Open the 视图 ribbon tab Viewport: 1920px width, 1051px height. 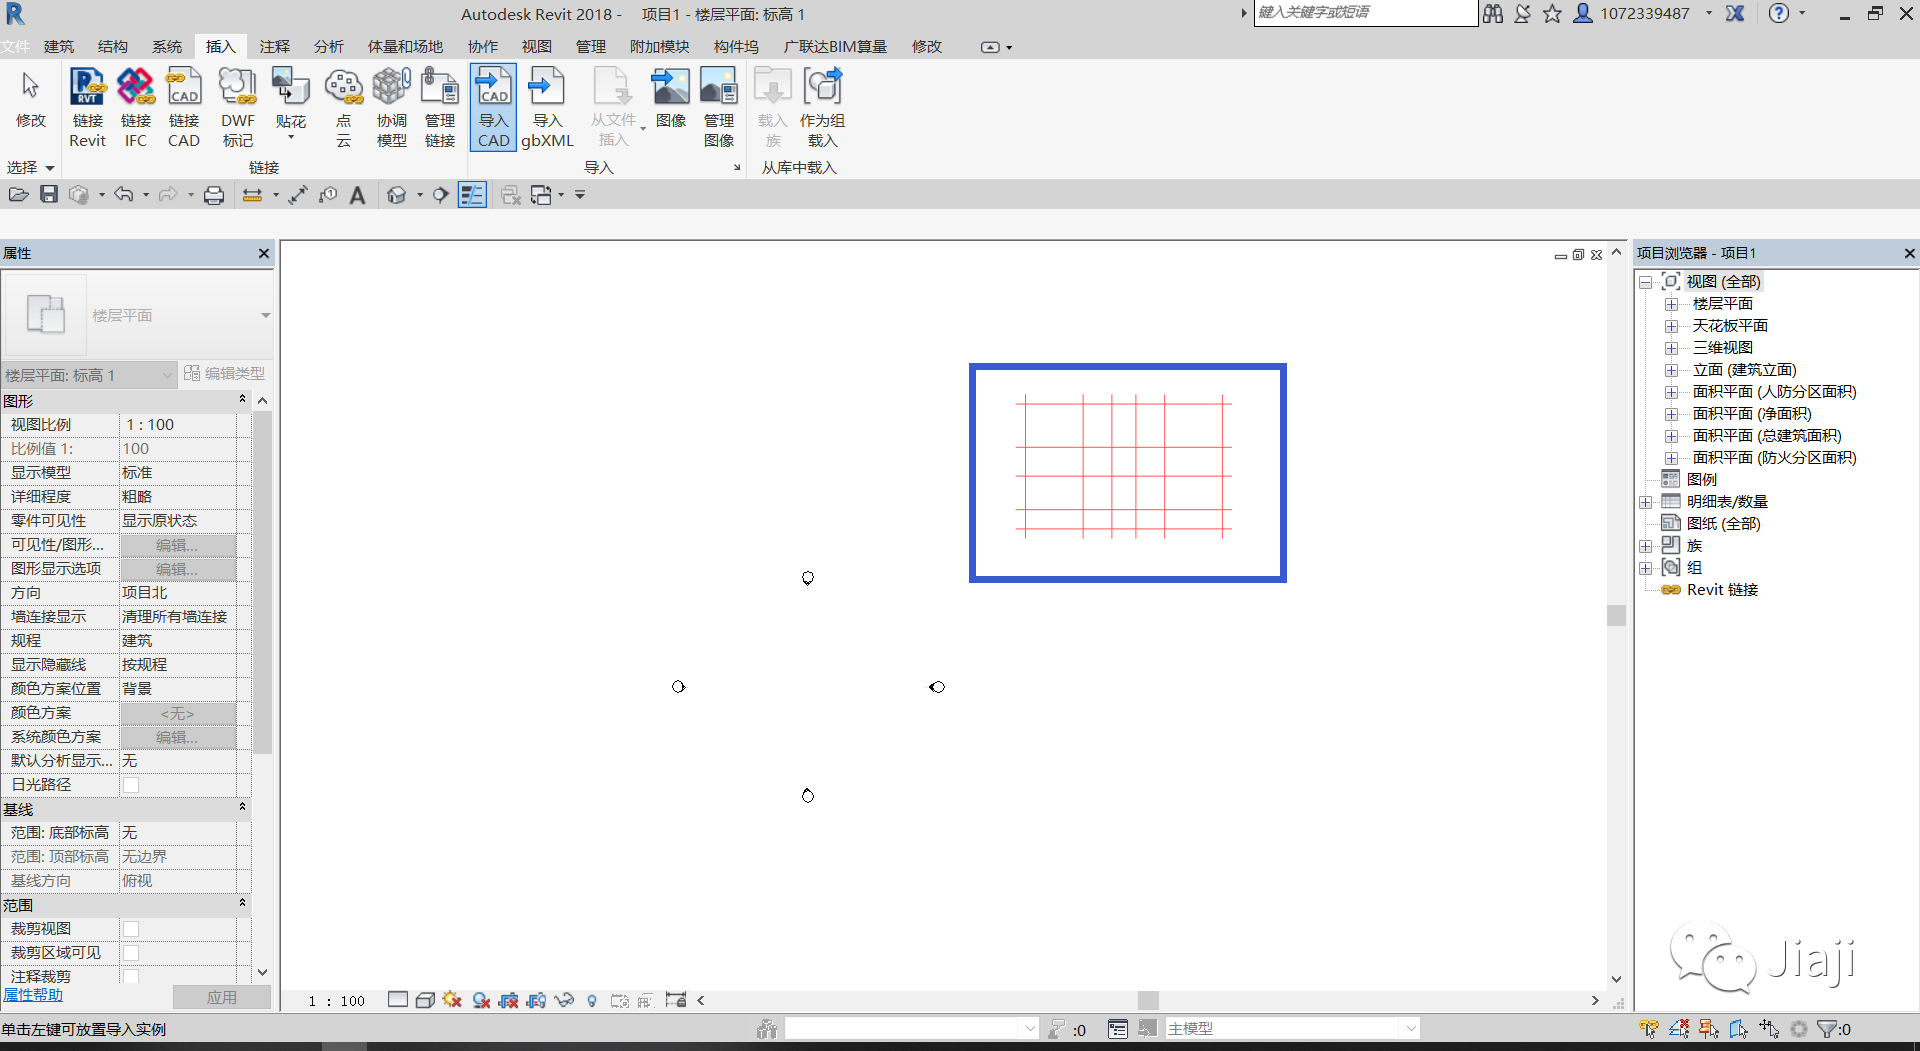pos(537,47)
